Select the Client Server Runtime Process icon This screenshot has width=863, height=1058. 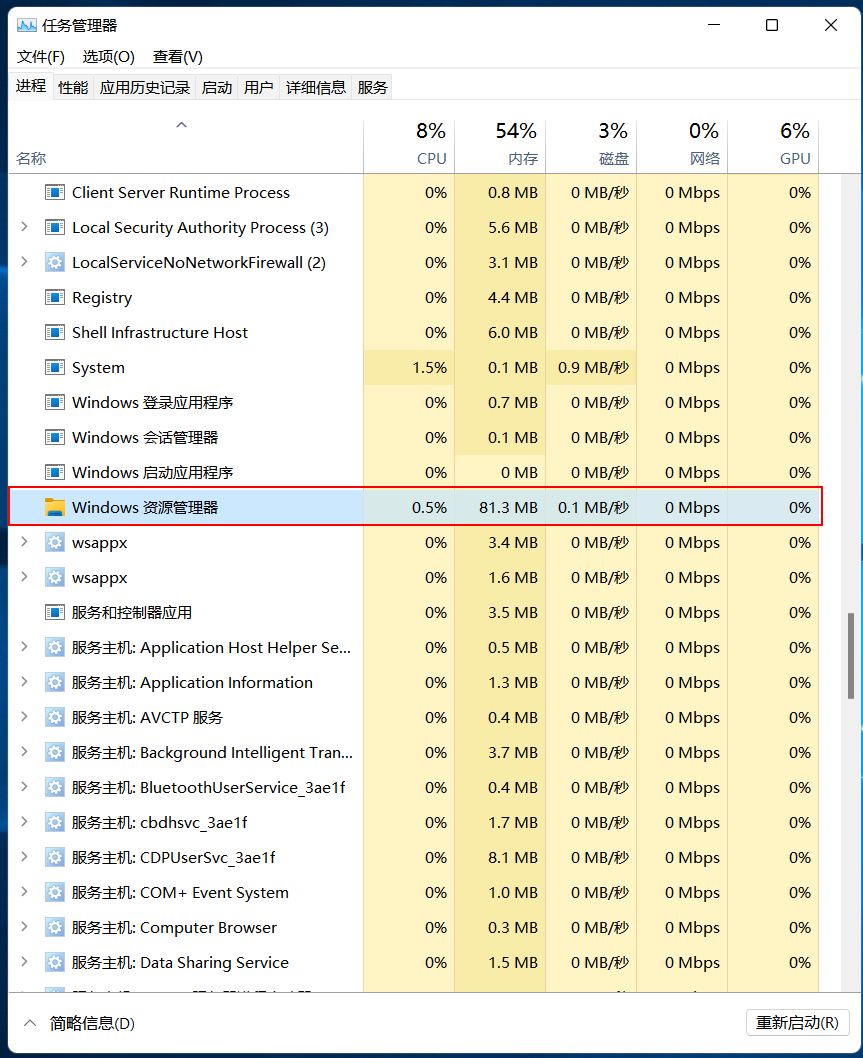54,192
